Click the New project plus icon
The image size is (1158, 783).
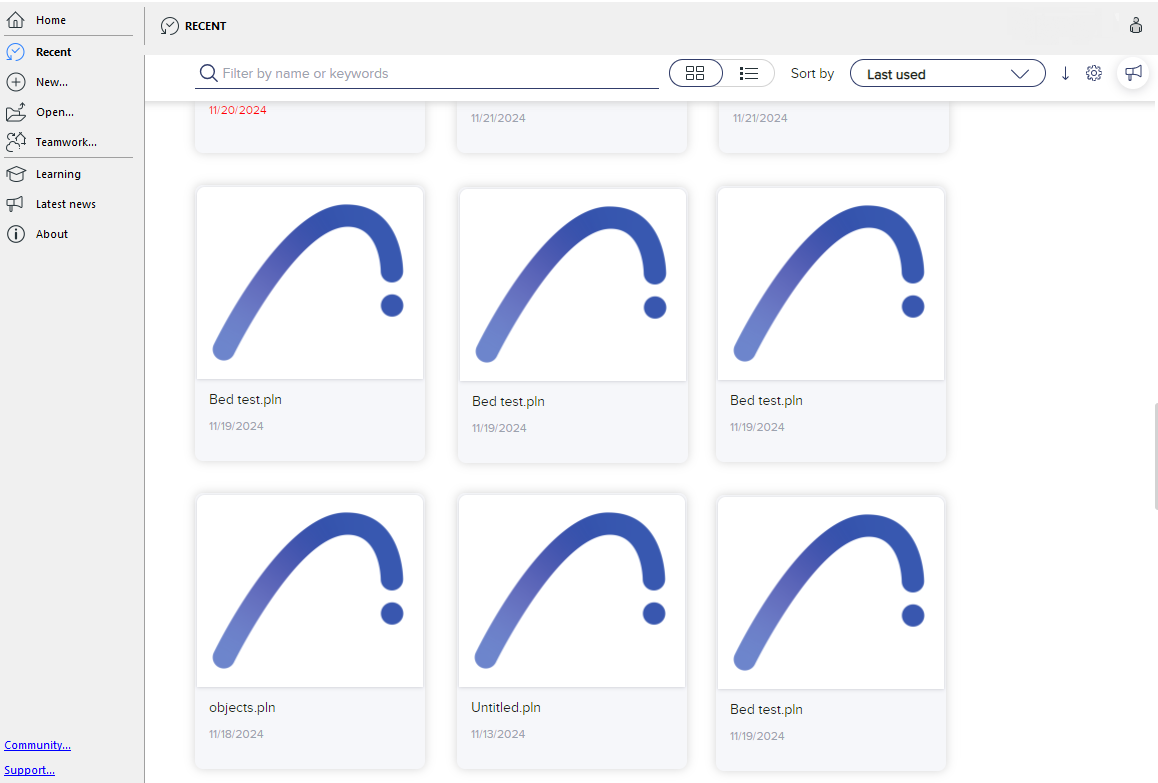click(x=15, y=82)
